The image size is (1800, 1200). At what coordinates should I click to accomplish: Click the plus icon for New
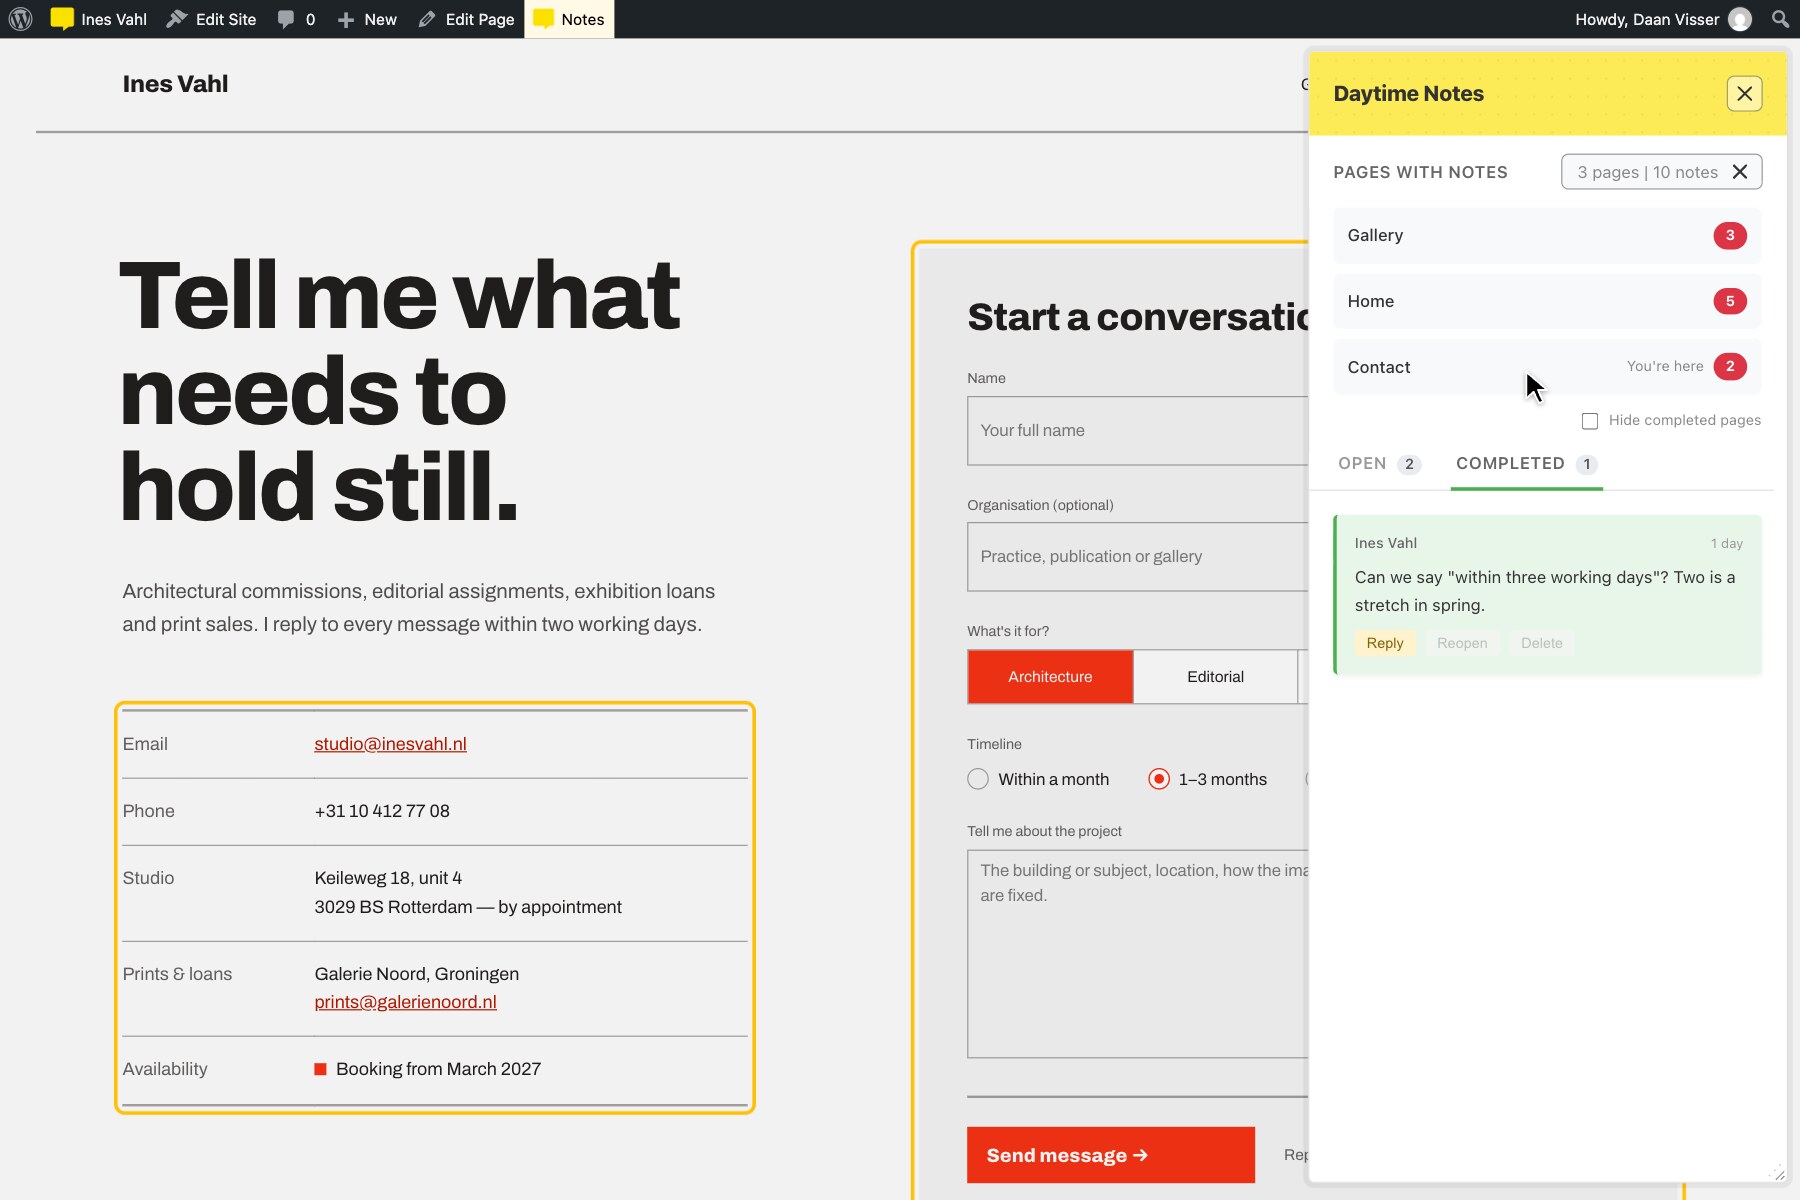(x=346, y=20)
